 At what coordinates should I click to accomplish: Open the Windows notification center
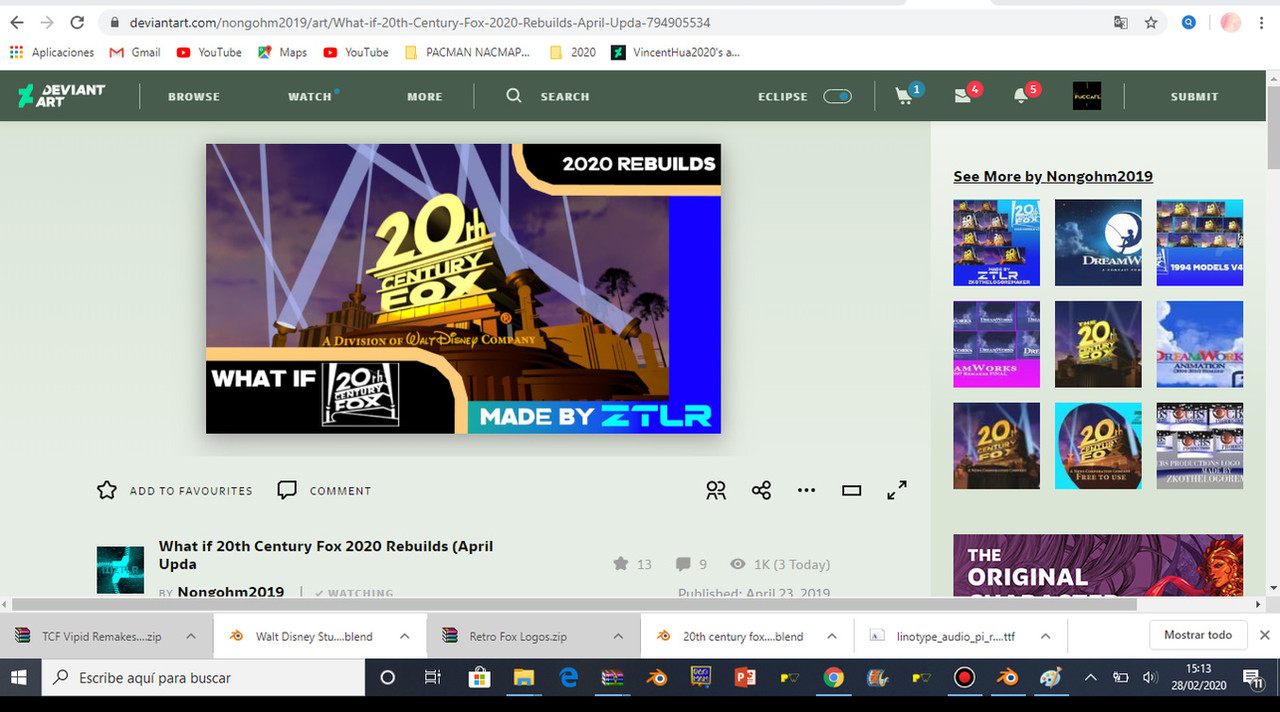point(1251,678)
